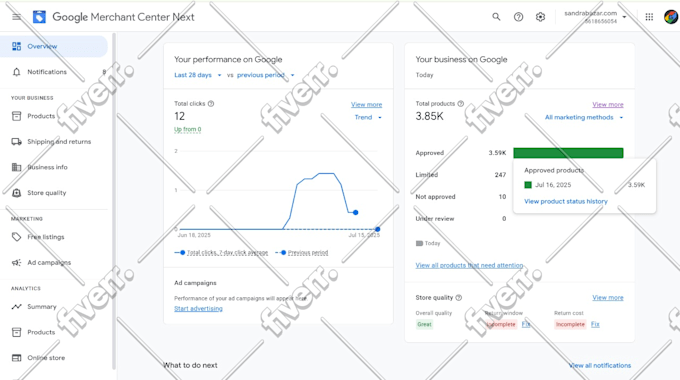Click View more in Total products card
This screenshot has width=680, height=380.
[608, 105]
